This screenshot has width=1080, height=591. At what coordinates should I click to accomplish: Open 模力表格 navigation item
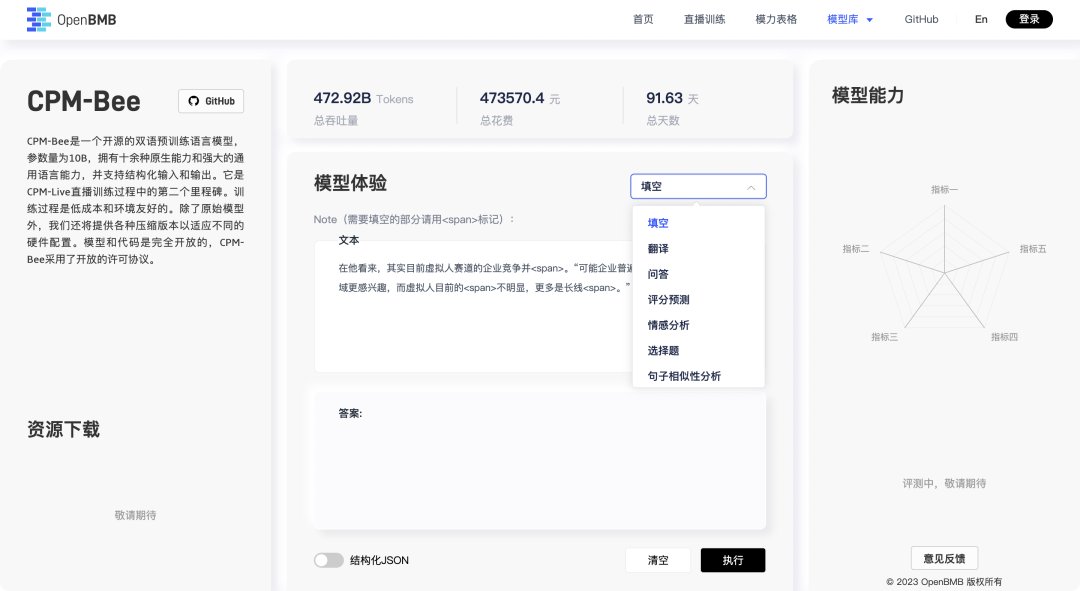click(776, 19)
